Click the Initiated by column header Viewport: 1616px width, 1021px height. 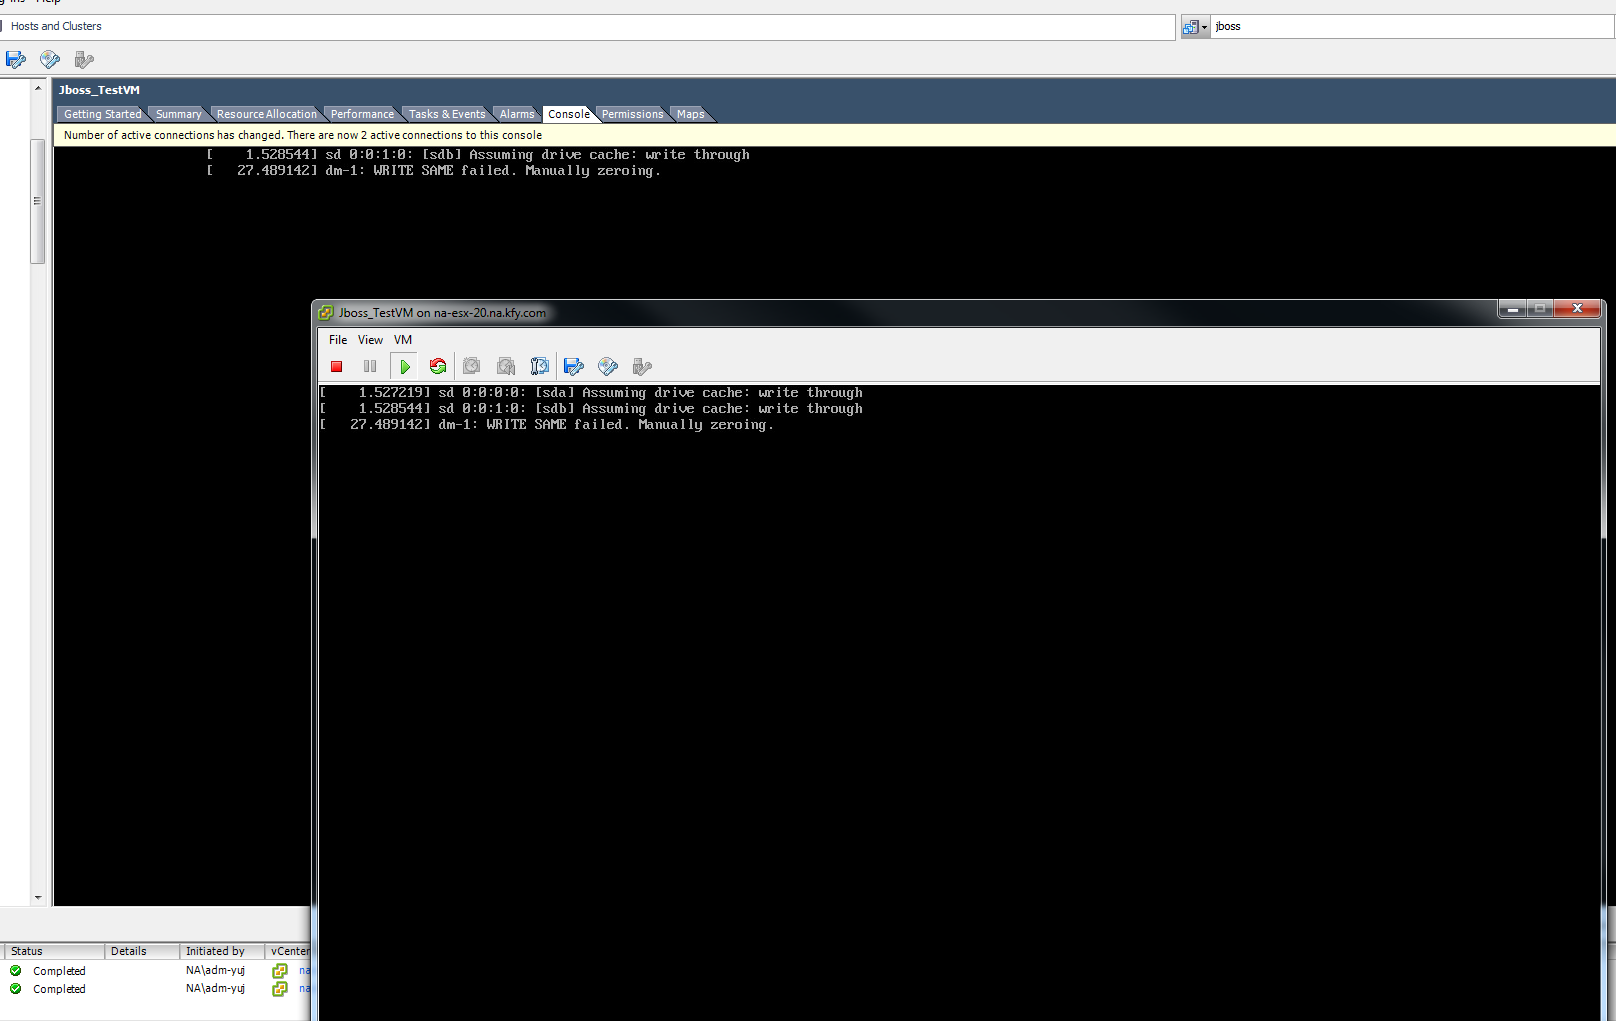pyautogui.click(x=222, y=951)
